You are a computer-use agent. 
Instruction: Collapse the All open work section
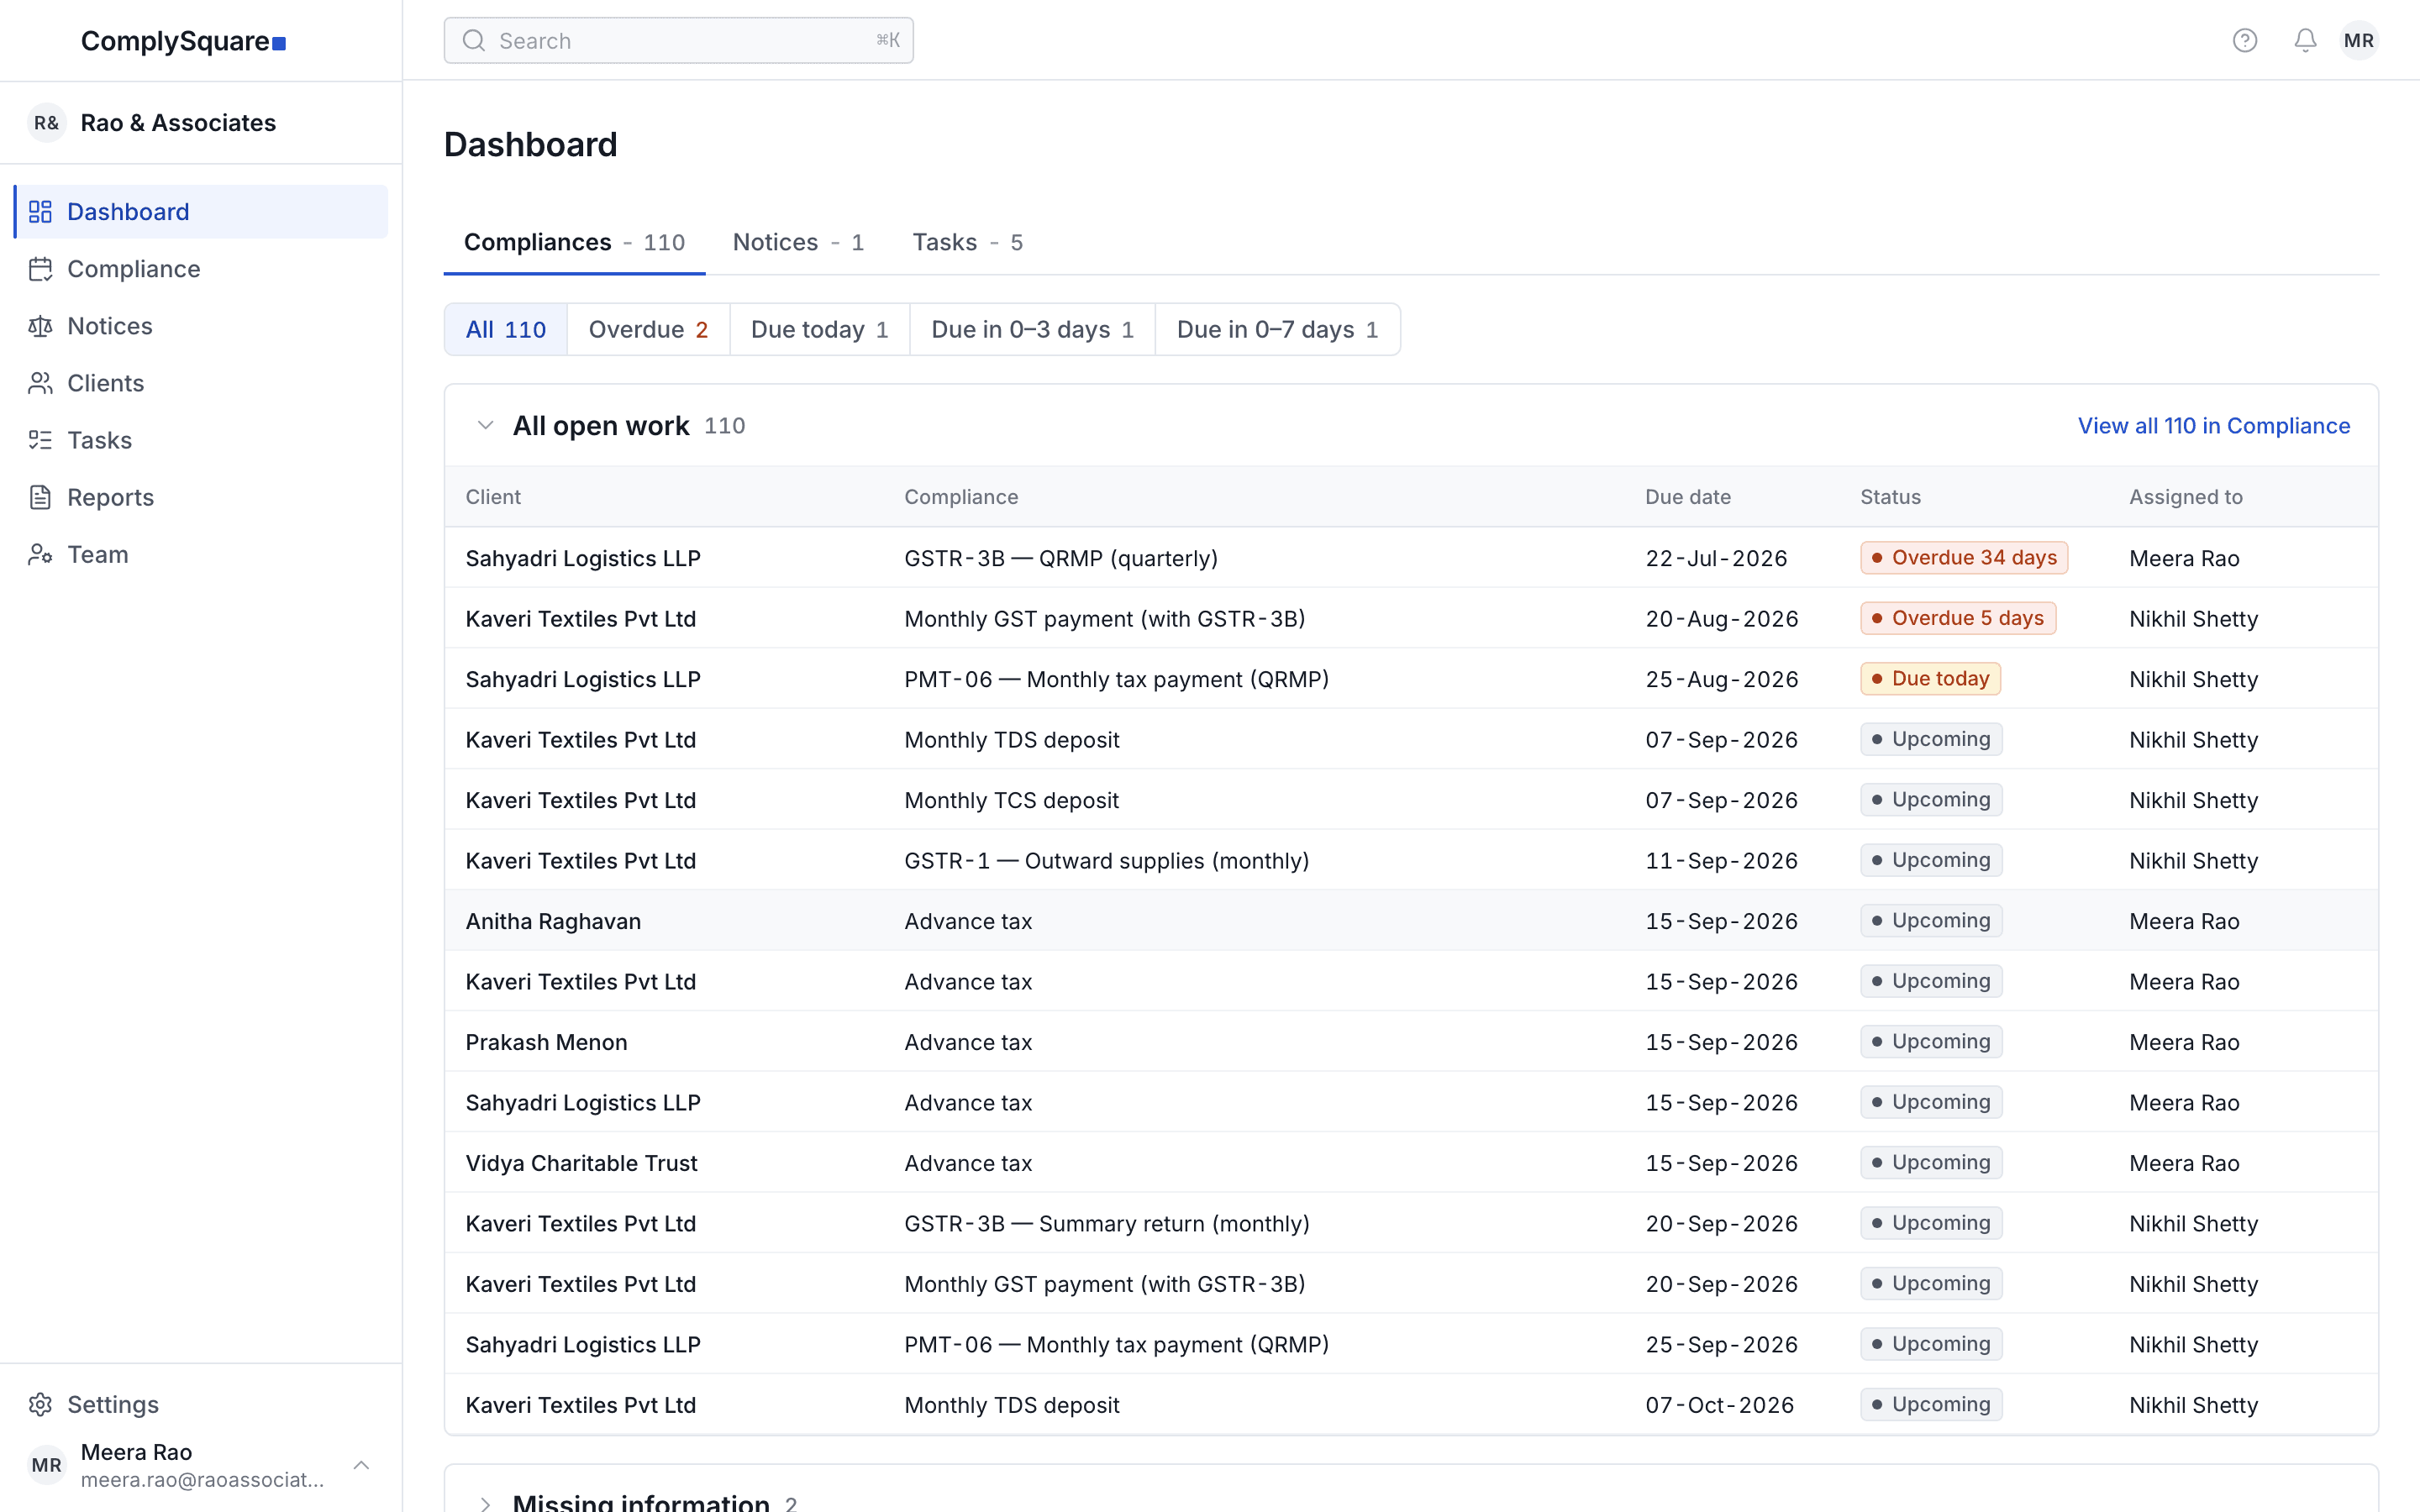(x=486, y=426)
